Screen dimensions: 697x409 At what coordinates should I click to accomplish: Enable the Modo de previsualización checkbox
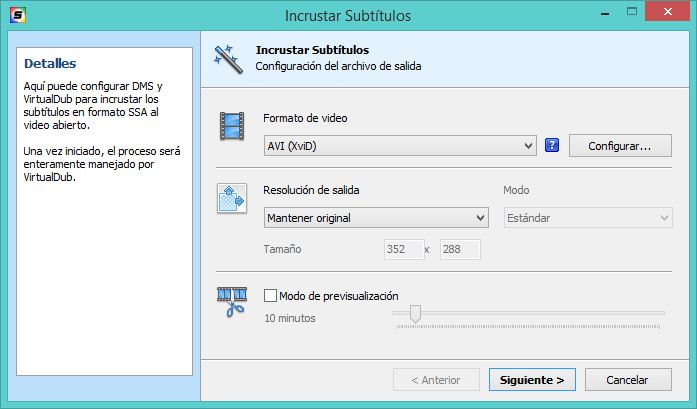[x=270, y=296]
